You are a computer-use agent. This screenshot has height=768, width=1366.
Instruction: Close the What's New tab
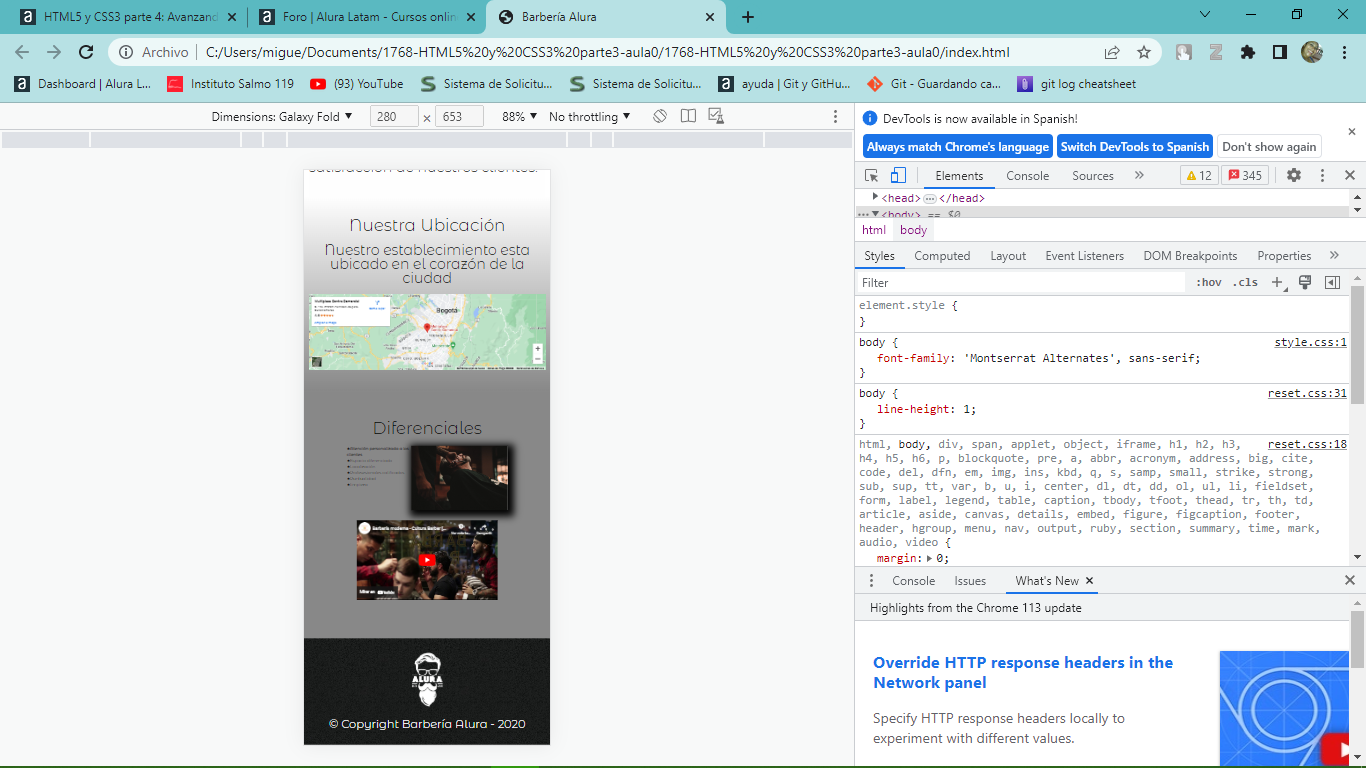click(x=1090, y=581)
